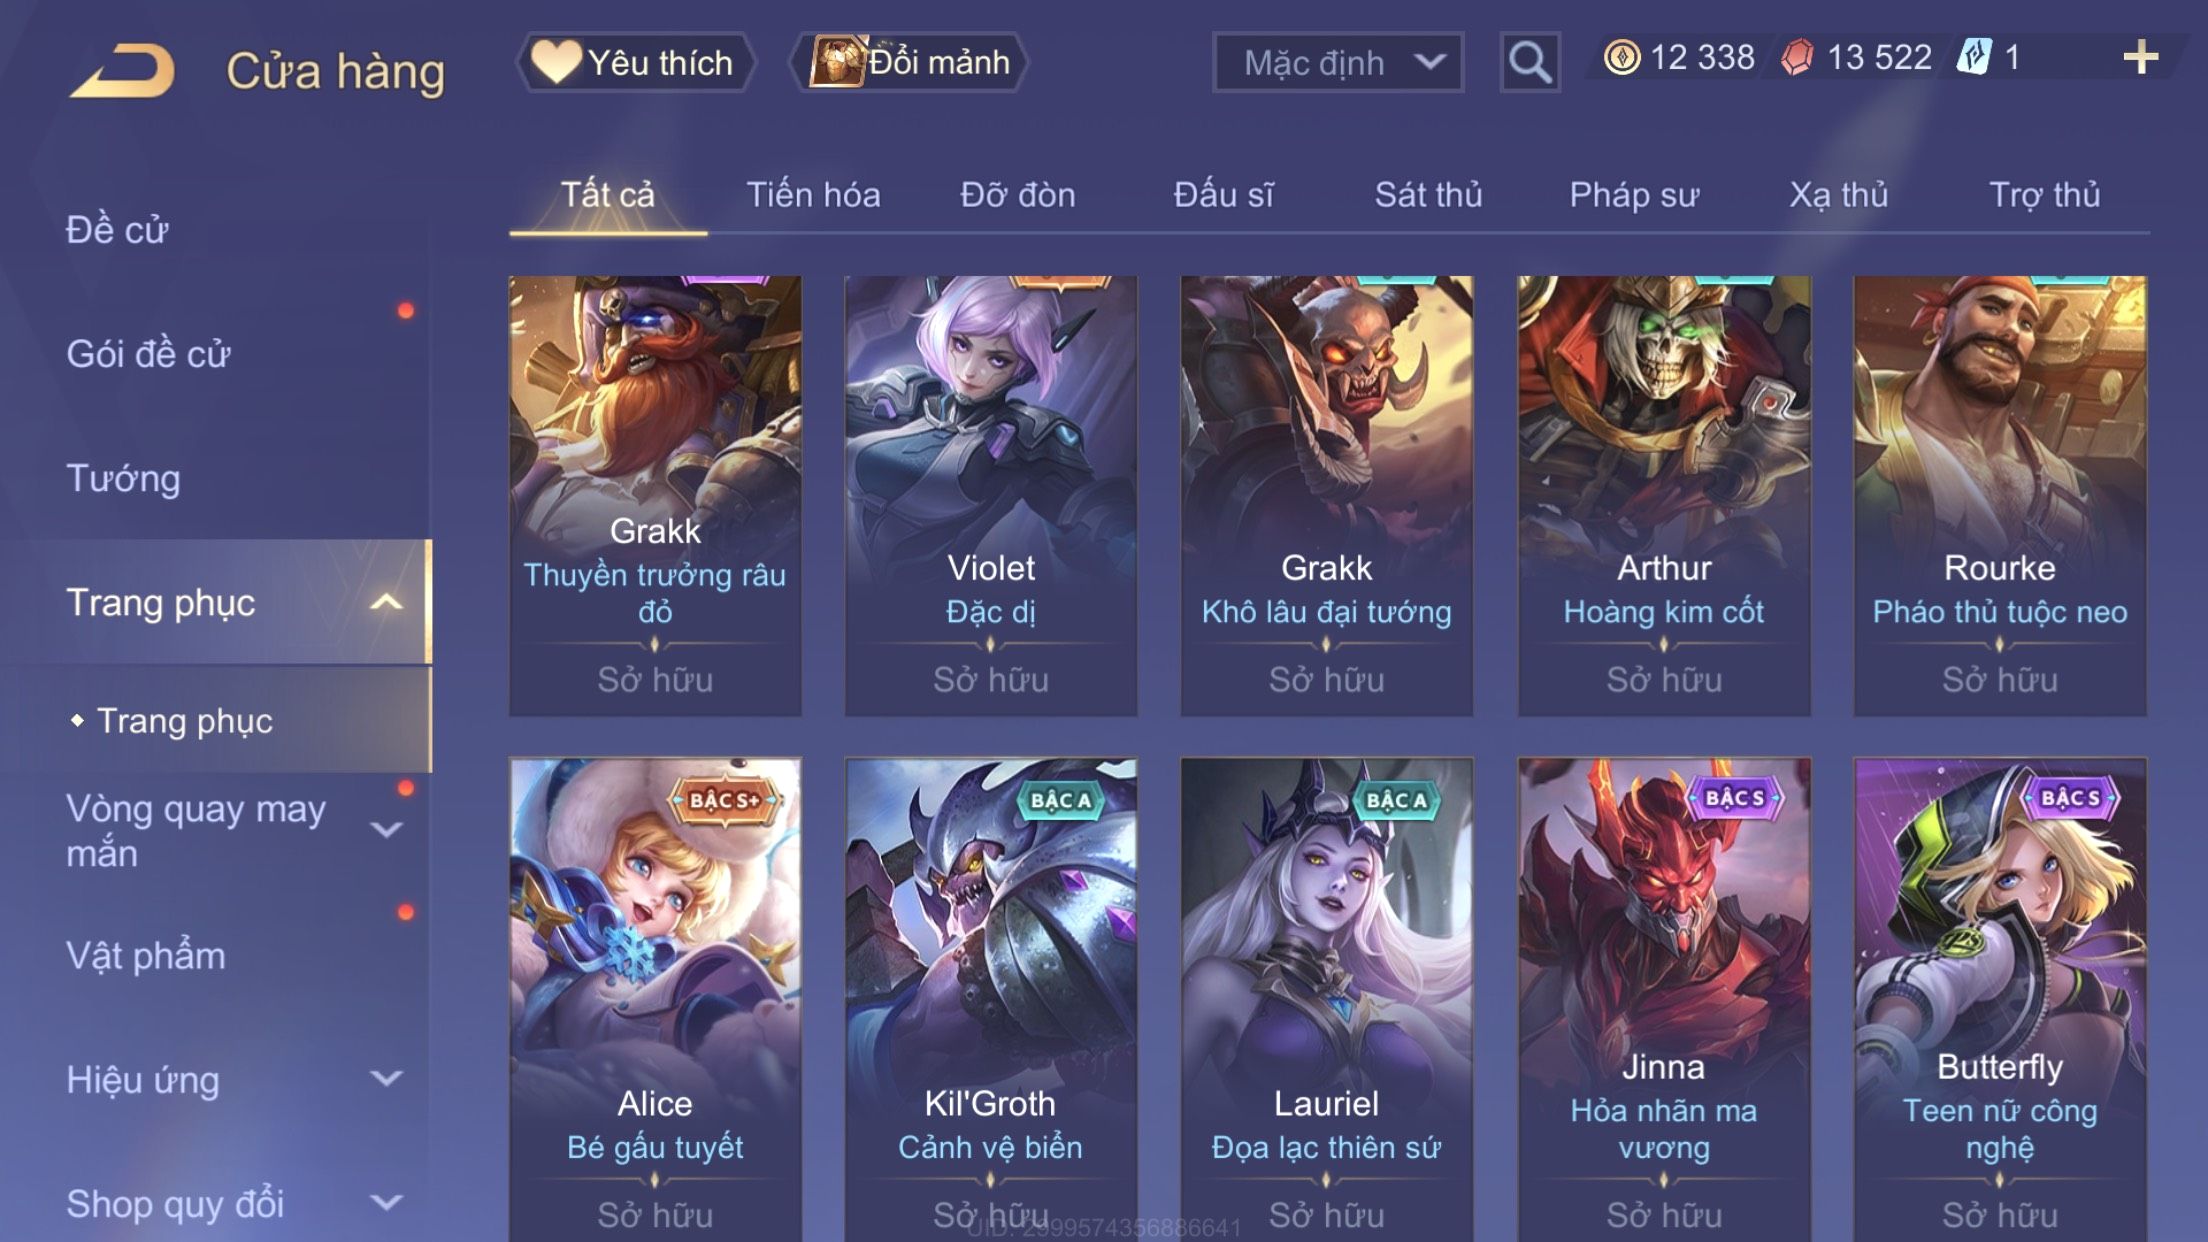Tap the heart icon in Yêu thích
Image resolution: width=2208 pixels, height=1242 pixels.
pyautogui.click(x=556, y=61)
